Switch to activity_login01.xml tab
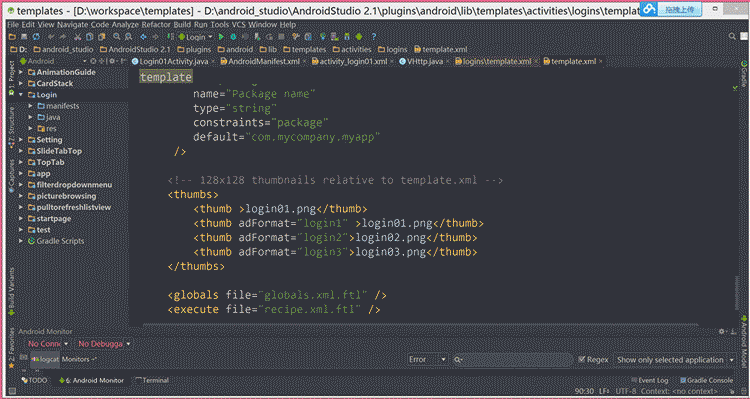750x399 pixels. click(x=353, y=61)
